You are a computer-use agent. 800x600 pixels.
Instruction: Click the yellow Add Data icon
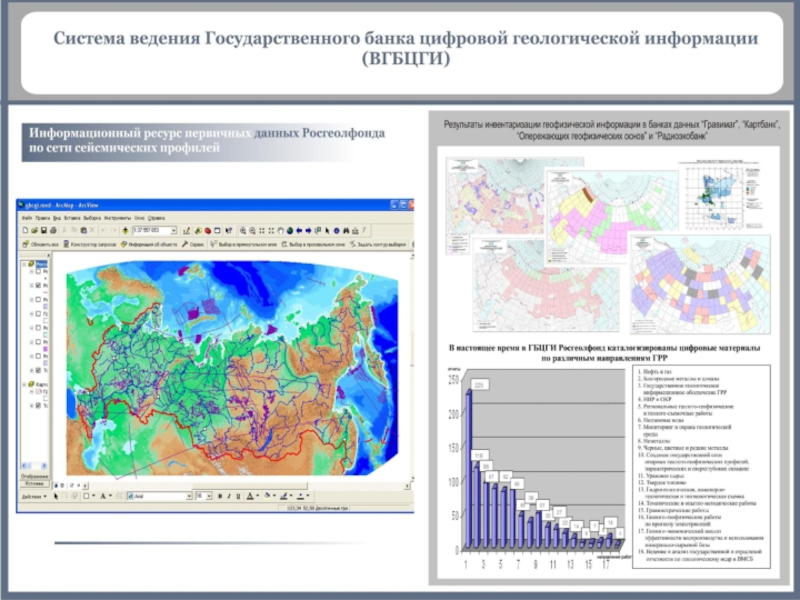click(125, 231)
